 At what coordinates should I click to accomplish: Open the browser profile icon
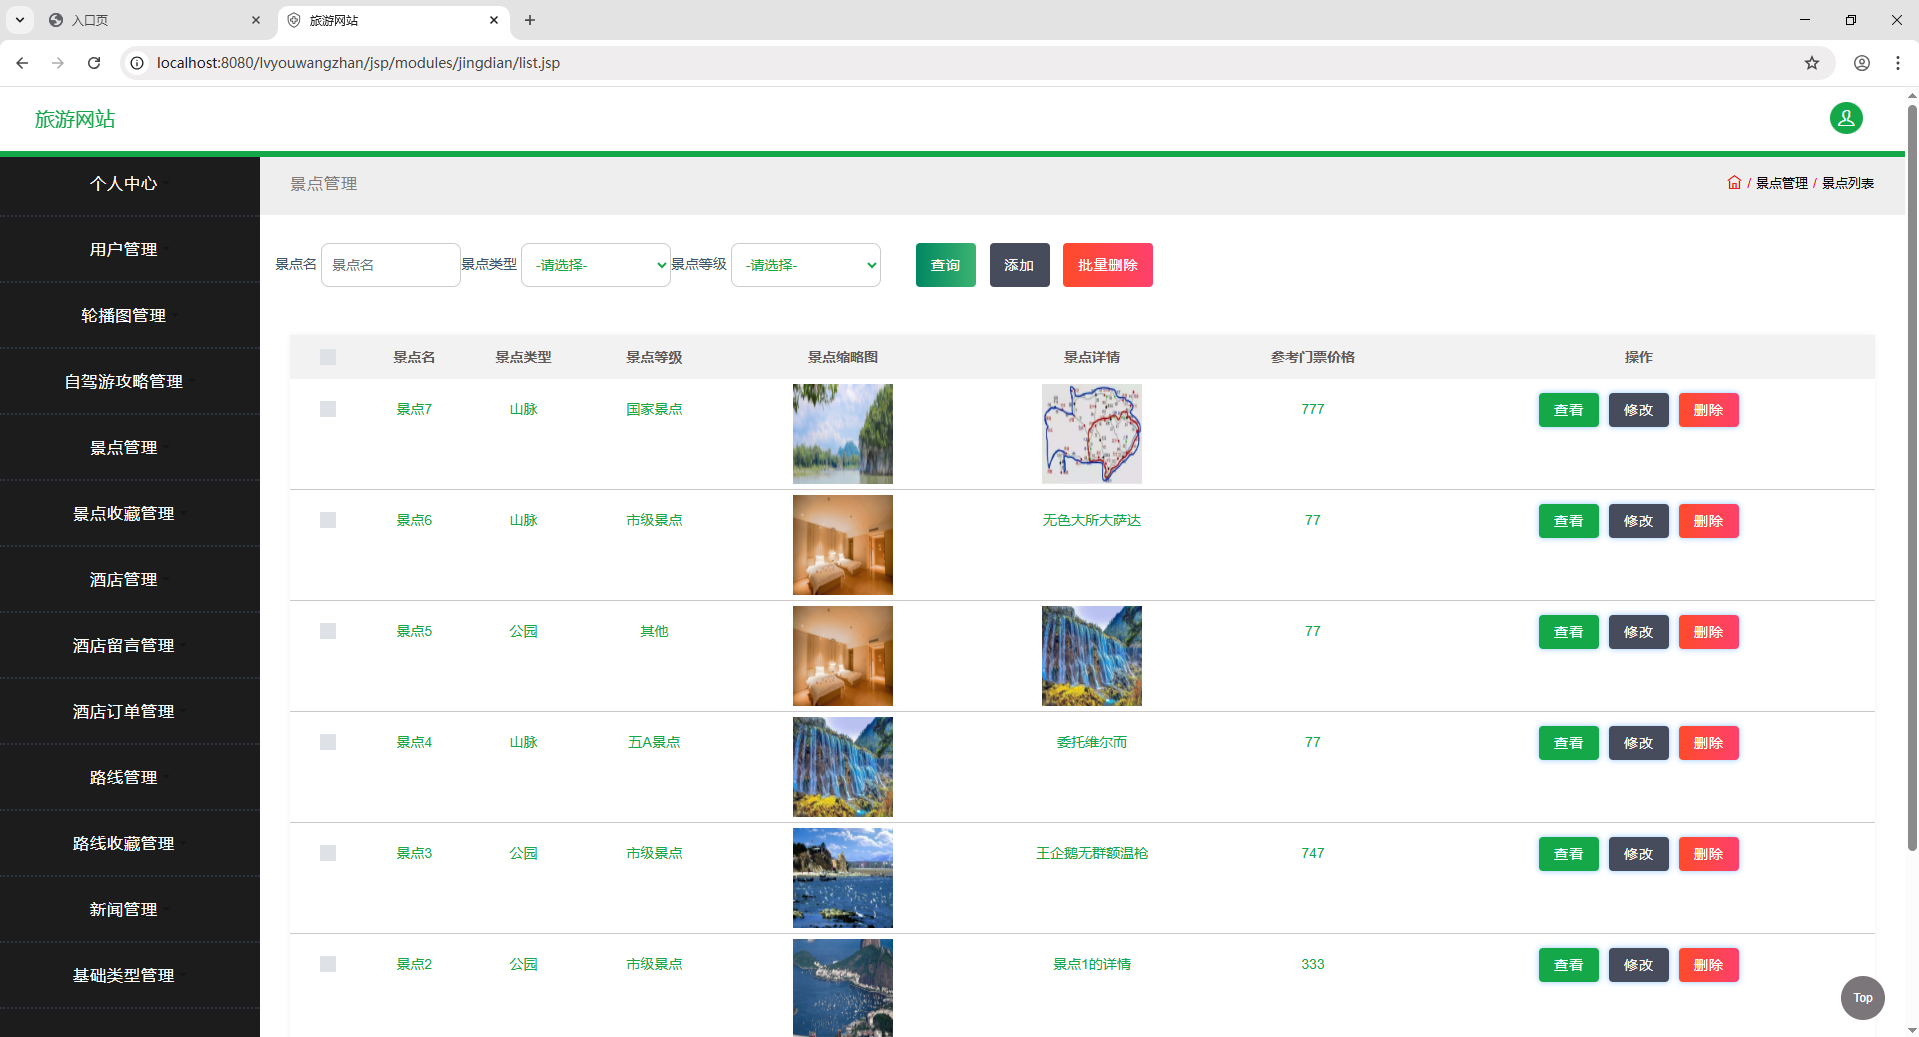tap(1862, 63)
